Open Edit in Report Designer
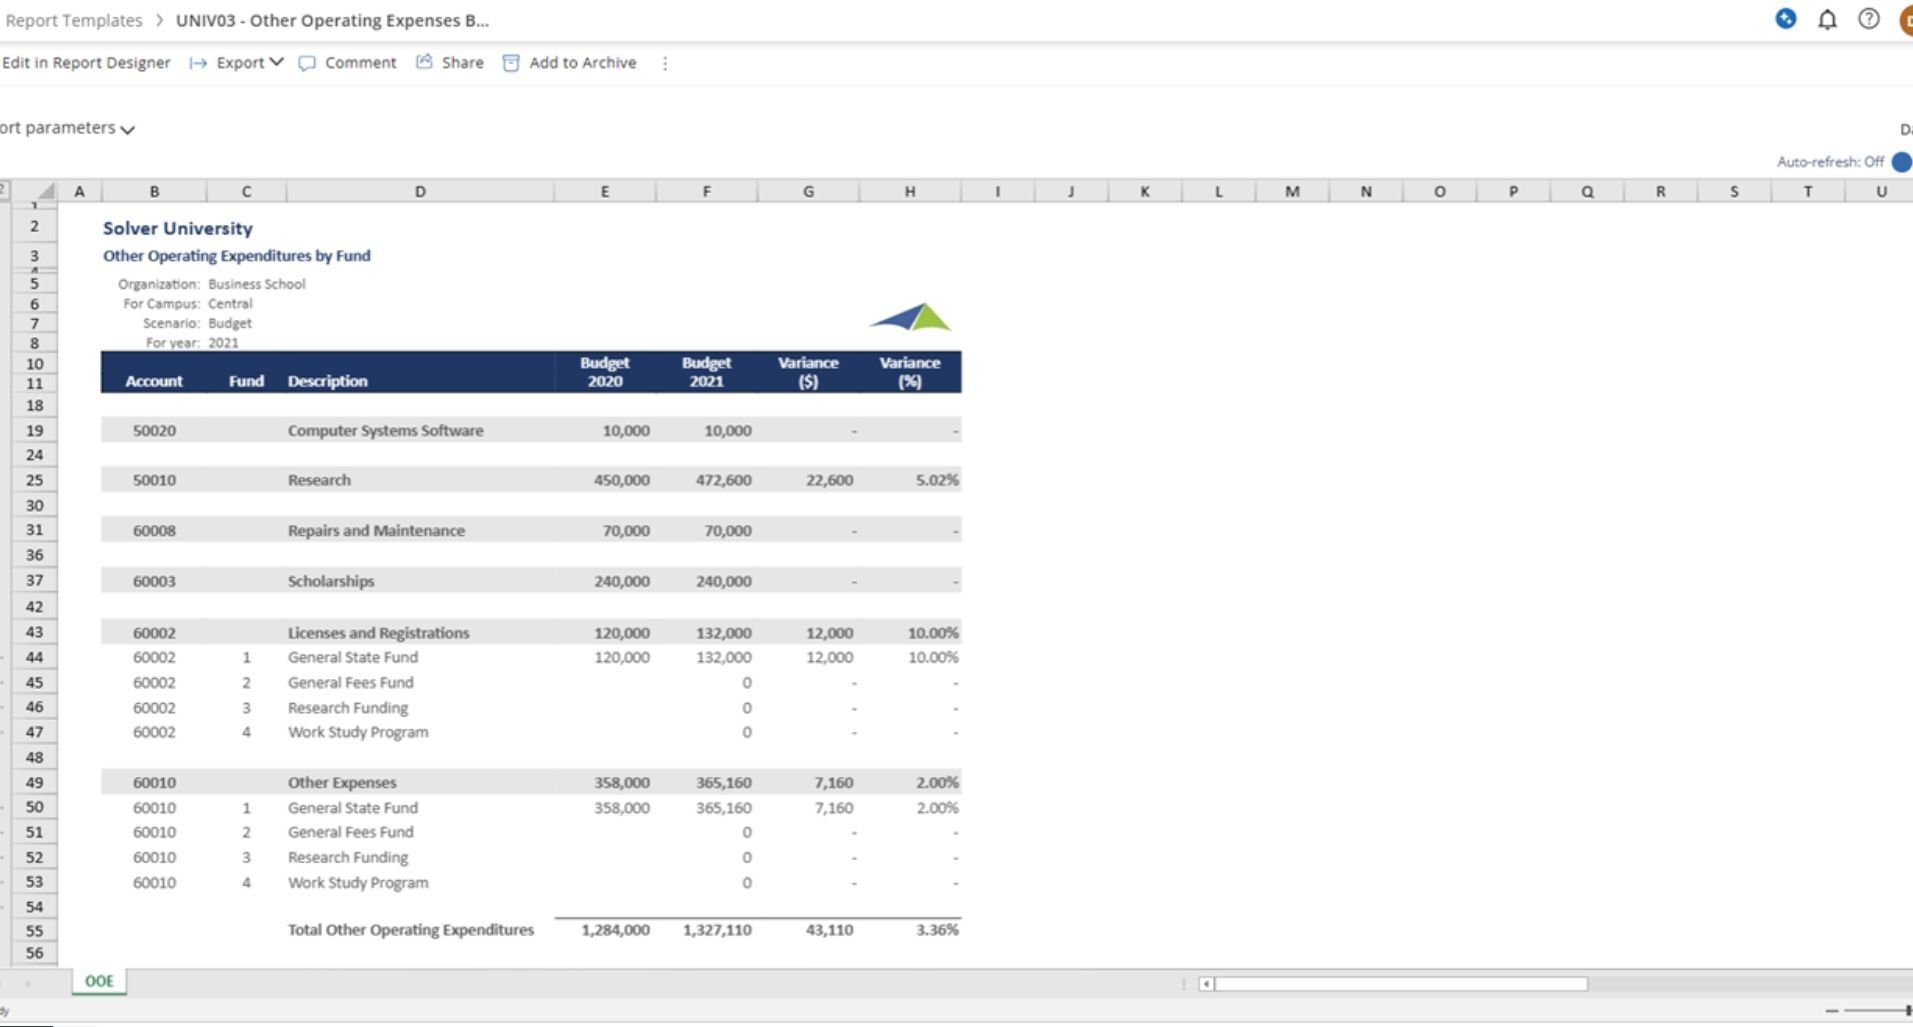The height and width of the screenshot is (1027, 1913). pyautogui.click(x=86, y=62)
